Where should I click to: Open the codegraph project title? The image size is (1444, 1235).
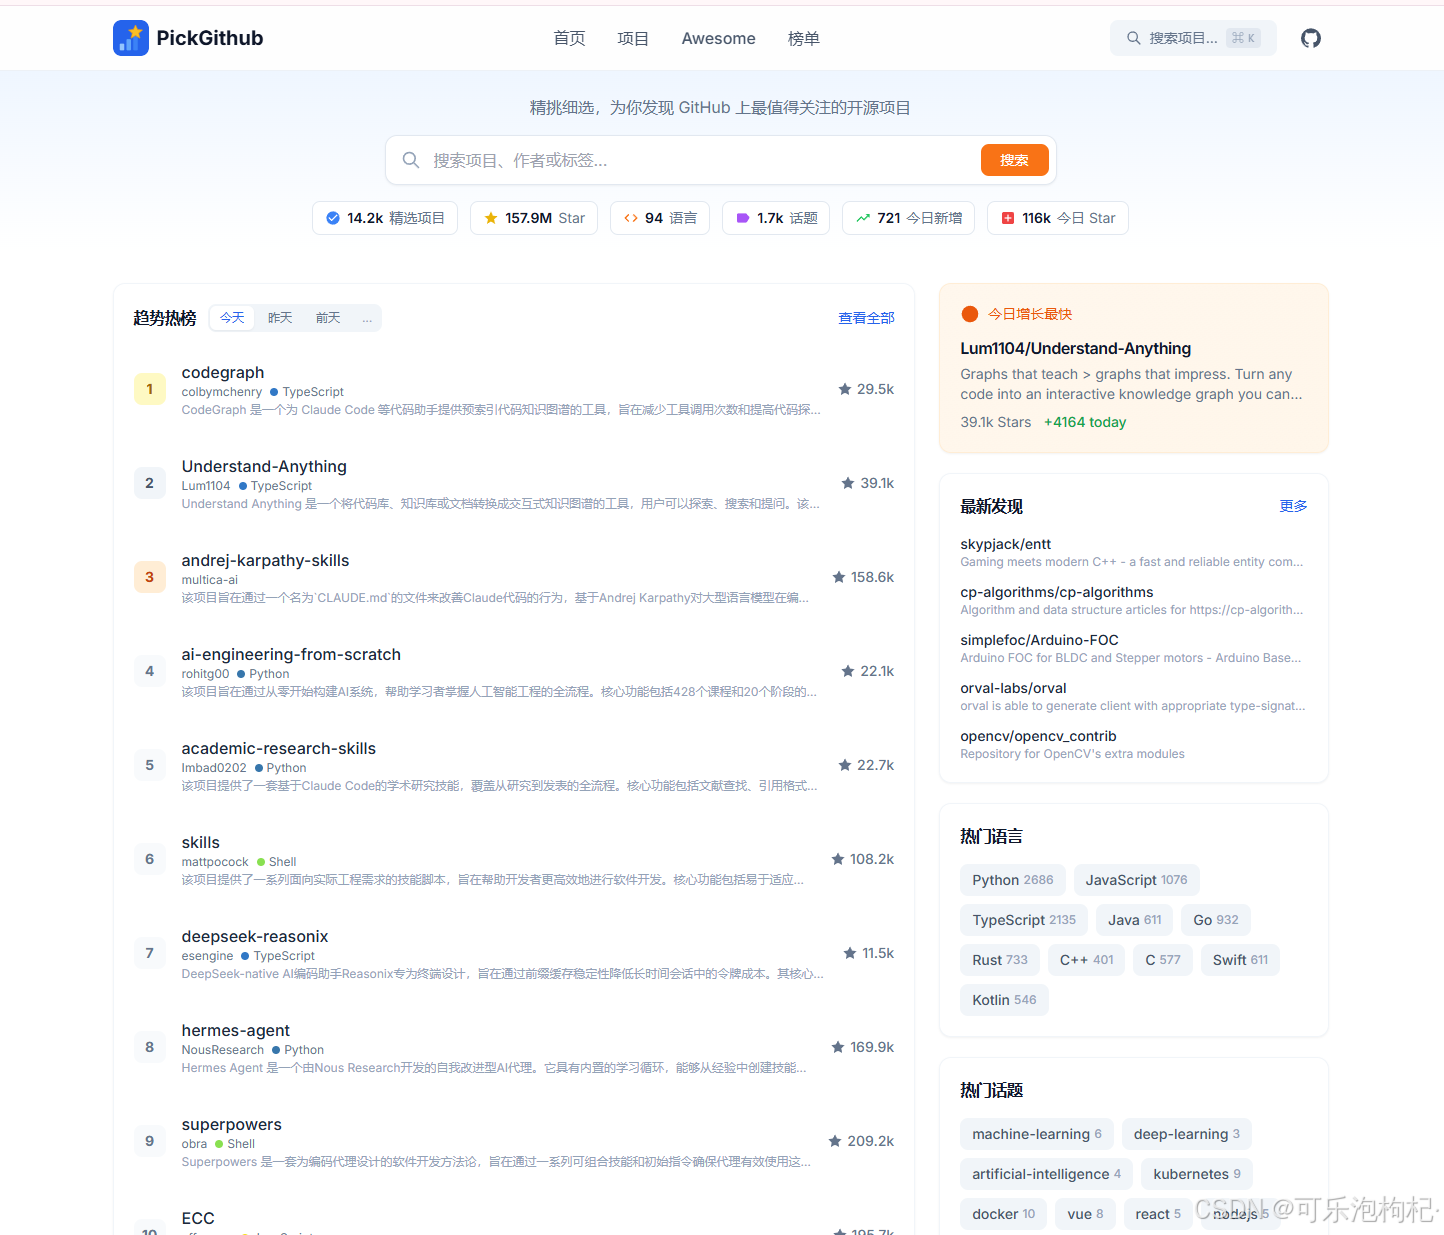tap(223, 372)
